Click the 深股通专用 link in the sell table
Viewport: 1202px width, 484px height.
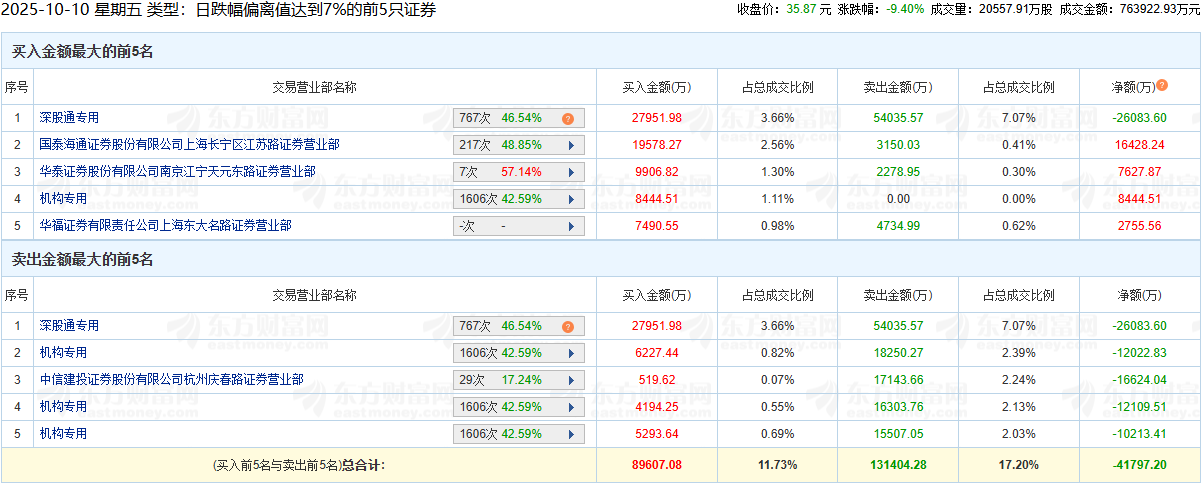(x=69, y=326)
